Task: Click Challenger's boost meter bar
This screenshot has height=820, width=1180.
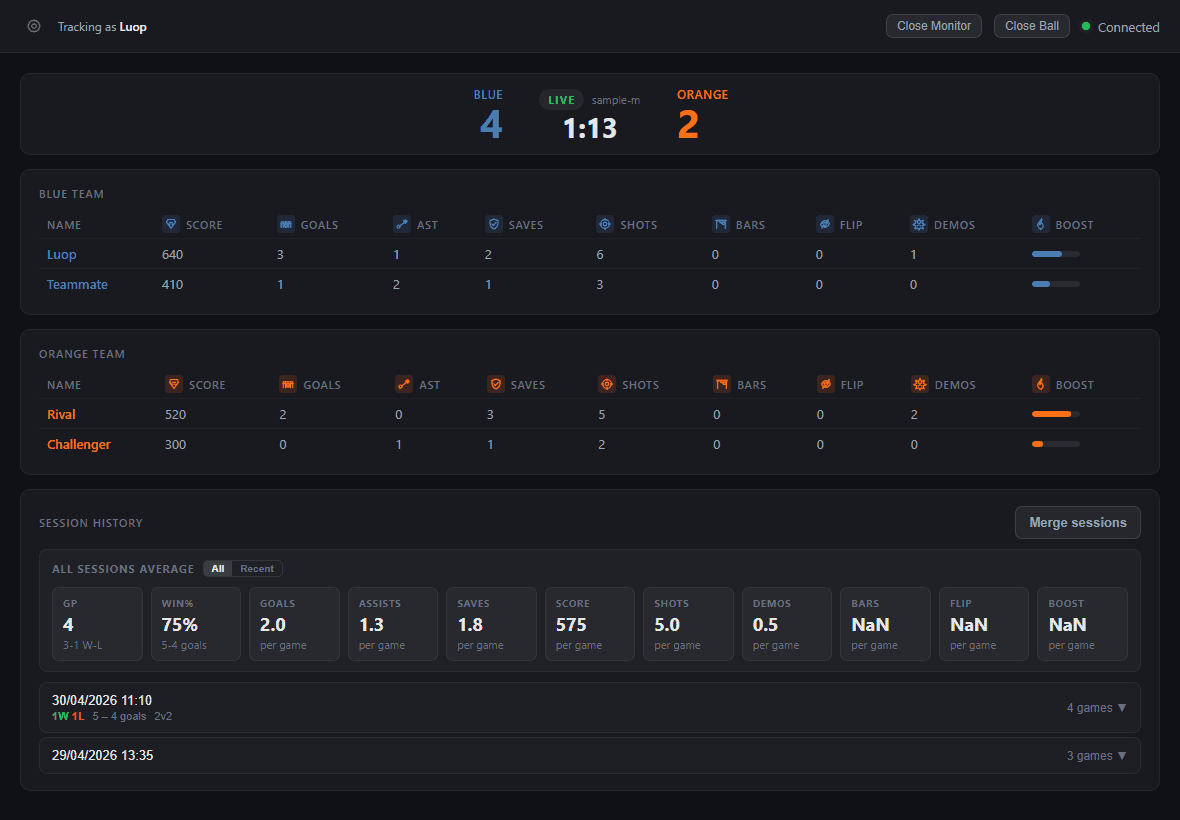Action: (x=1056, y=444)
